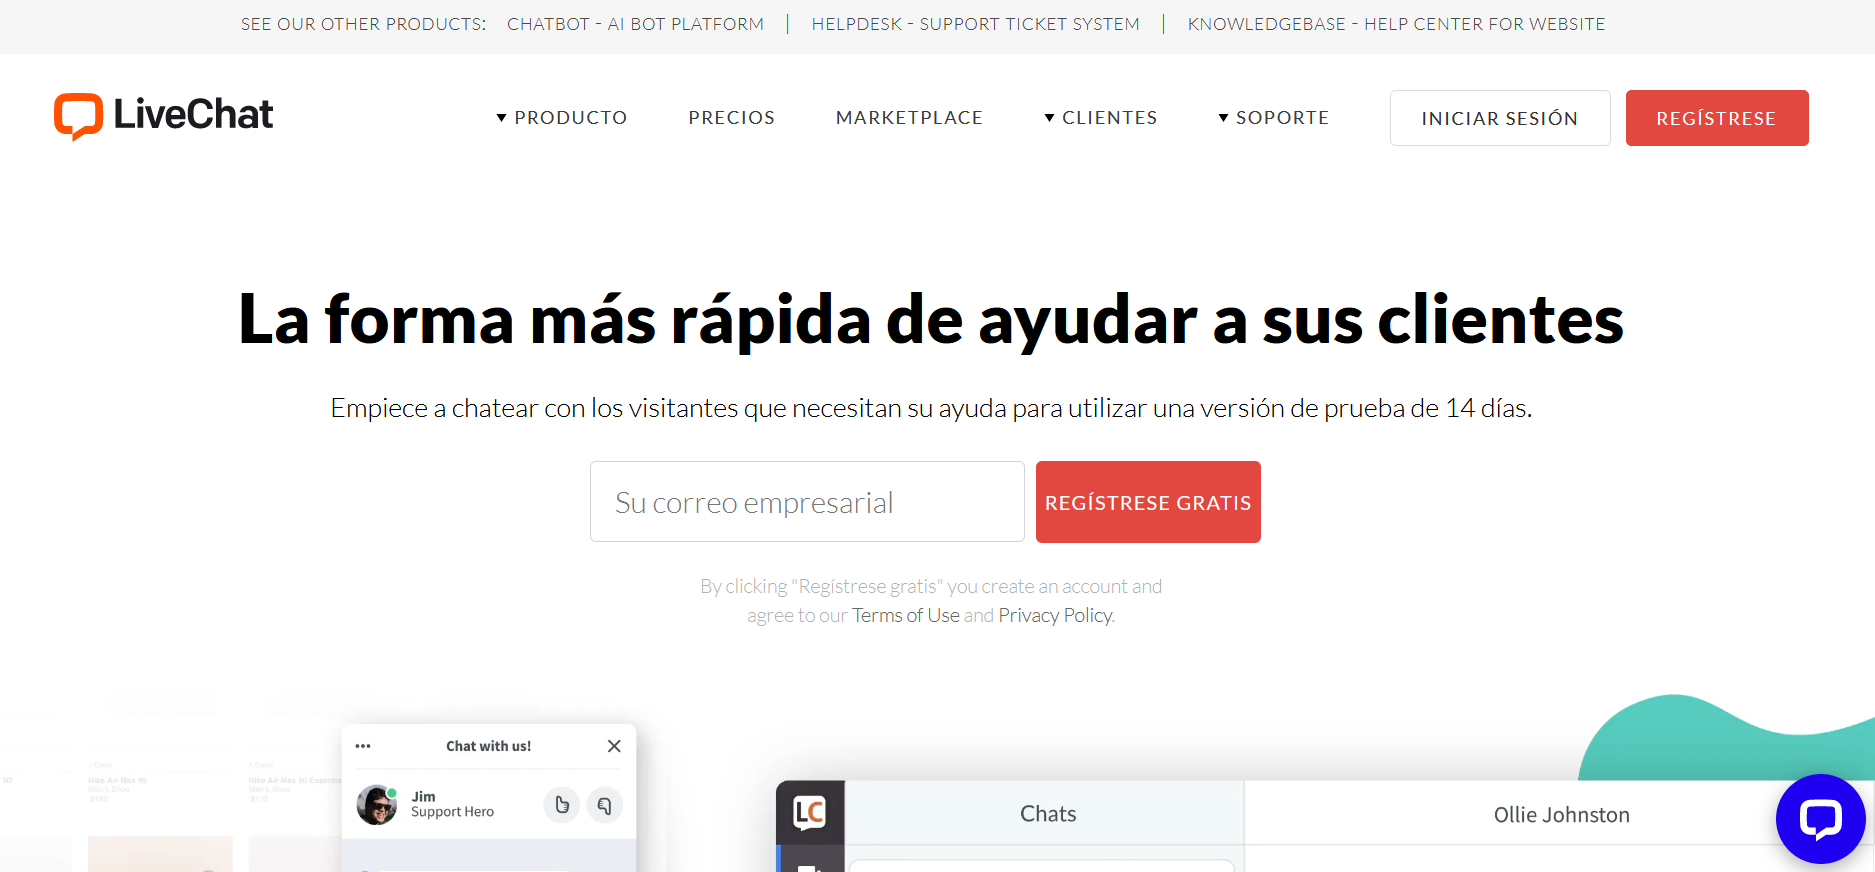Open the Marketplace menu item
Image resolution: width=1875 pixels, height=872 pixels.
(x=909, y=118)
